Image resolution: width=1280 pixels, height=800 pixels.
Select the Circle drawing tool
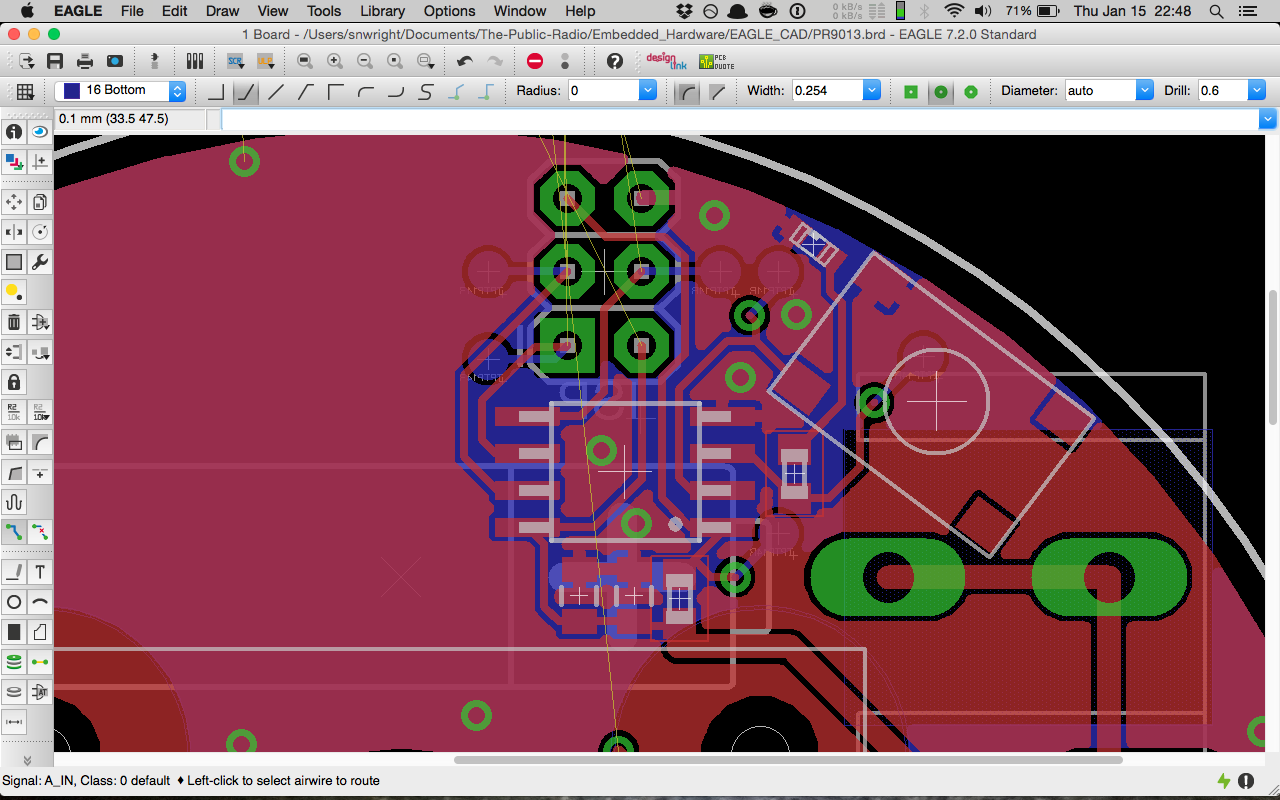point(14,602)
